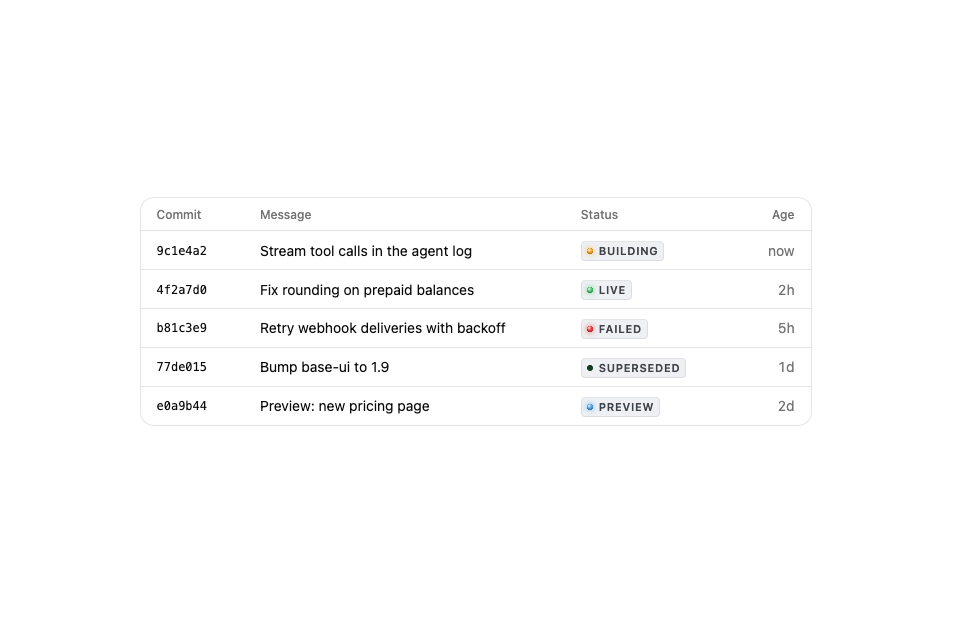Image resolution: width=975 pixels, height=620 pixels.
Task: Click the blue dot in PREVIEW badge
Action: coord(590,407)
